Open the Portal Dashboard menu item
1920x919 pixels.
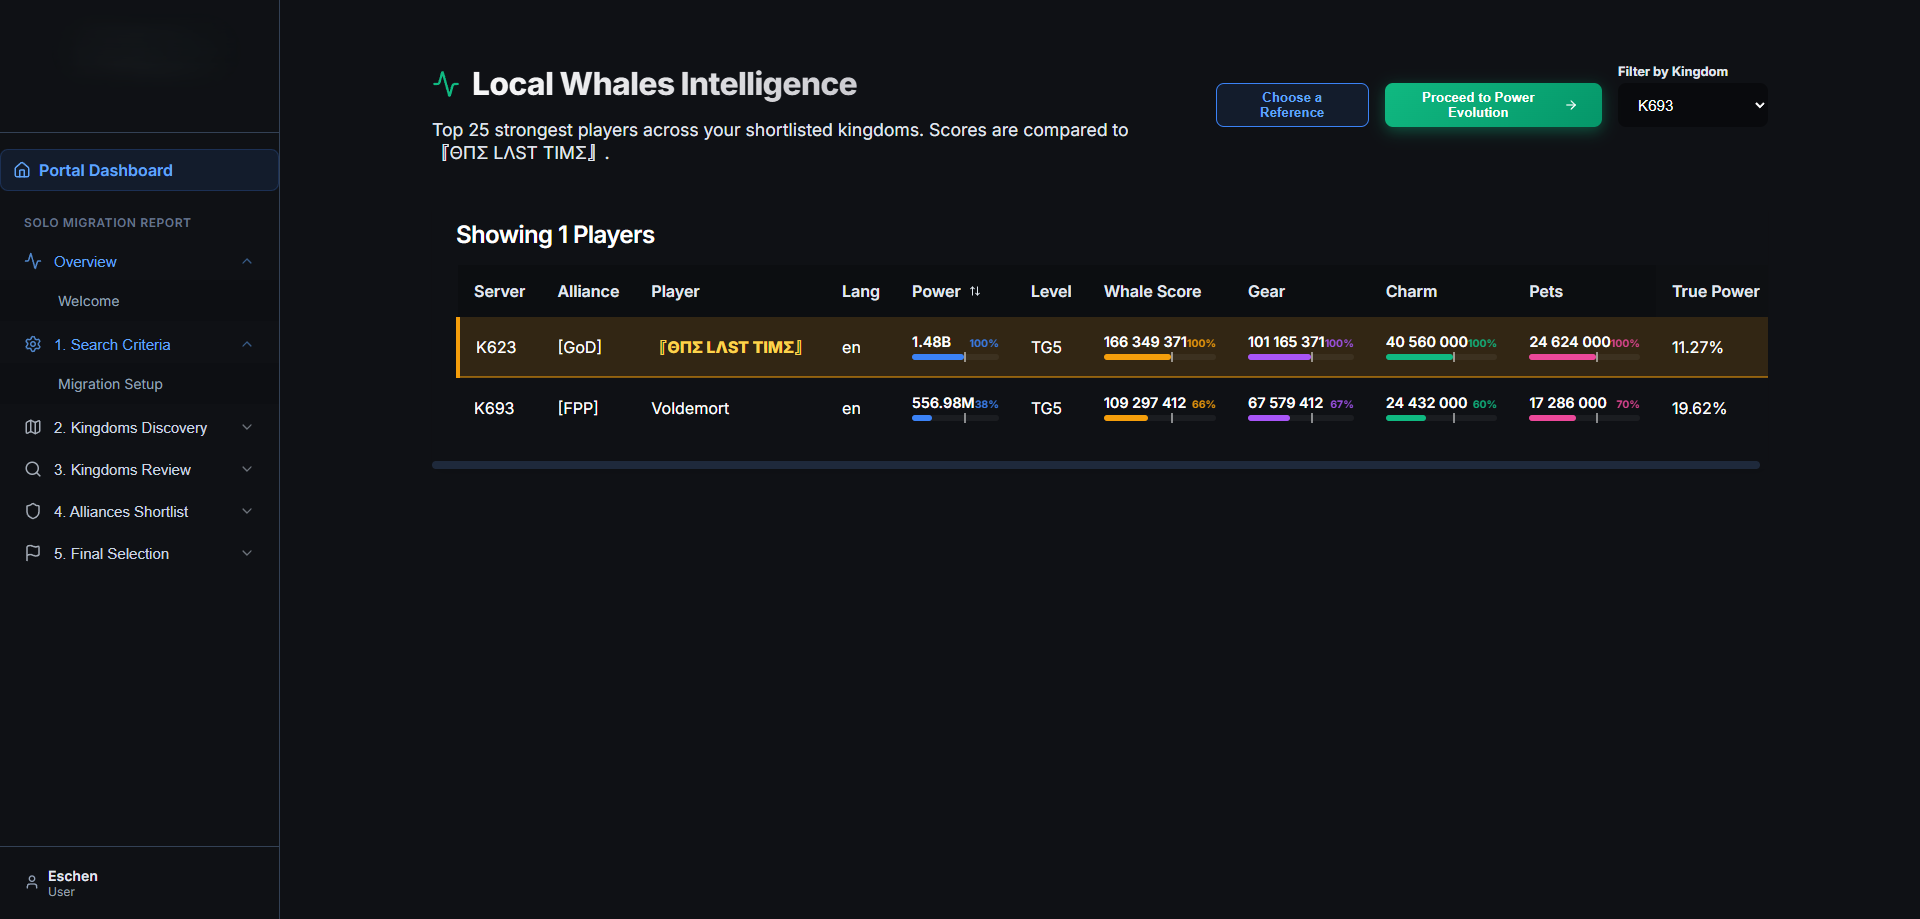(x=140, y=170)
